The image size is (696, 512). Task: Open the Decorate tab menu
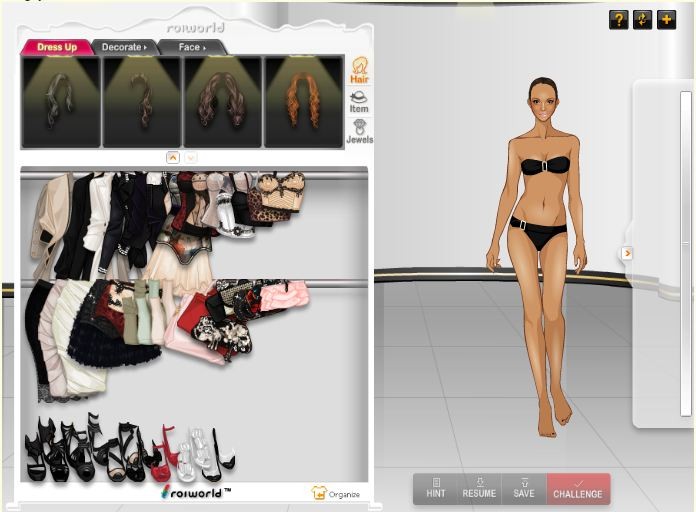[124, 47]
